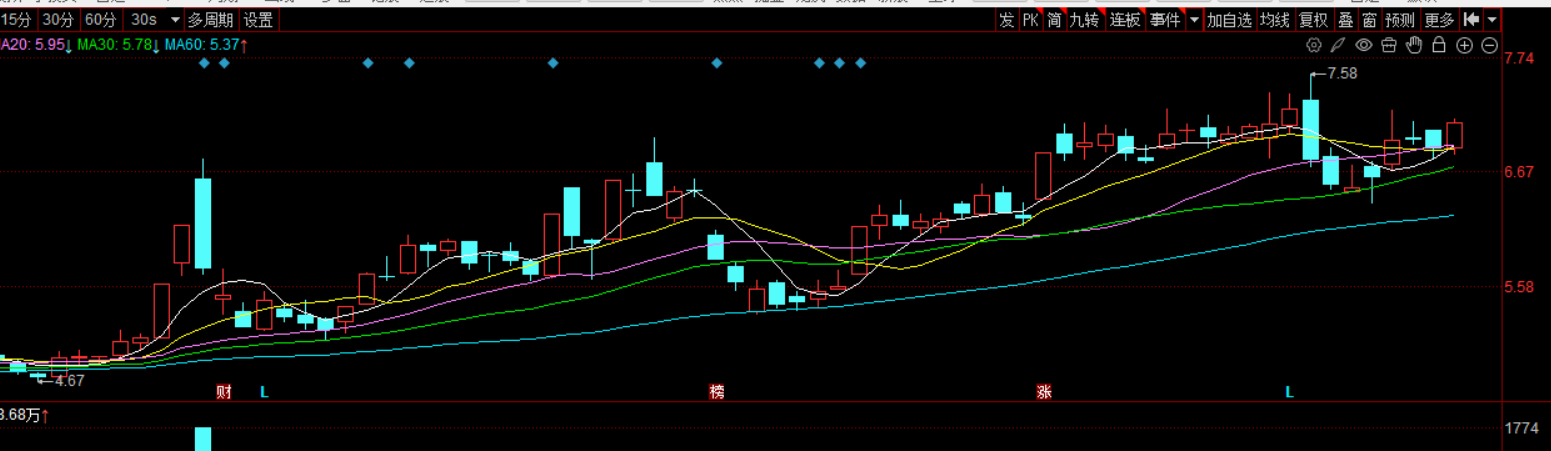Click 加自选 to add watchlist
This screenshot has height=451, width=1551.
[1229, 19]
